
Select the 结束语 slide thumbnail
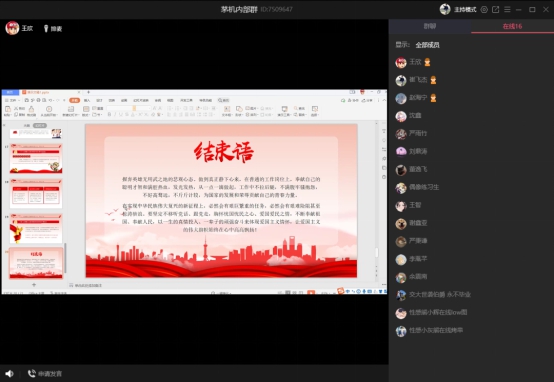pos(36,263)
